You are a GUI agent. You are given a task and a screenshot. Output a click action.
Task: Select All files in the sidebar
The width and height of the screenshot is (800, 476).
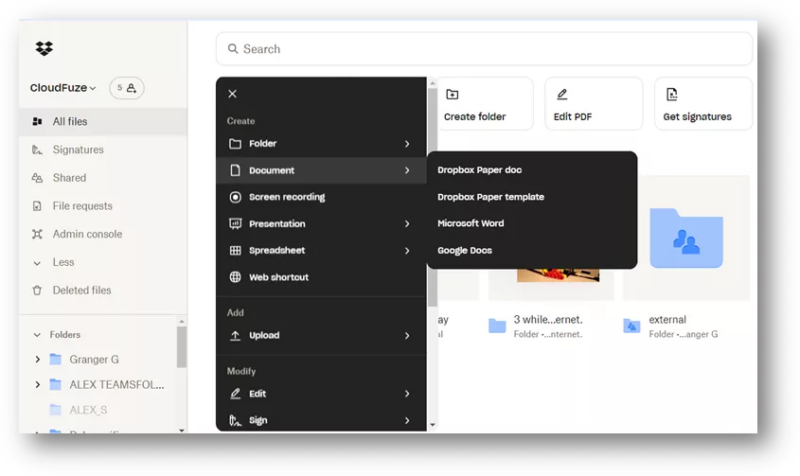coord(103,121)
